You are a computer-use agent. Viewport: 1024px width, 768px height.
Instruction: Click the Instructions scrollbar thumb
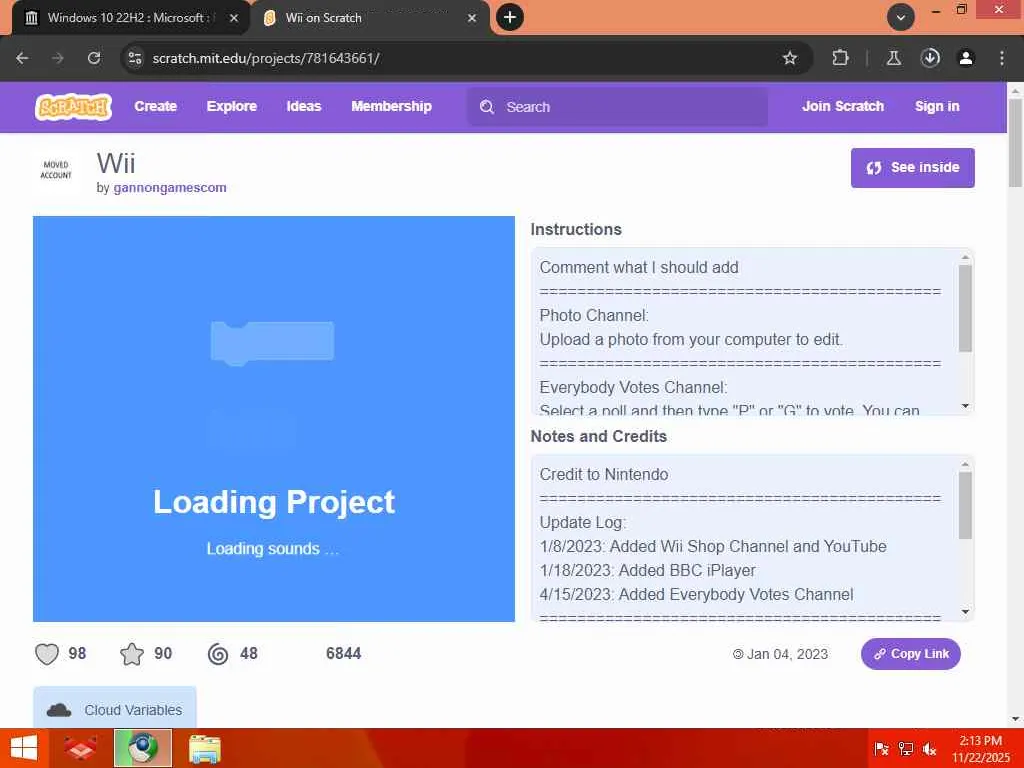[x=965, y=309]
